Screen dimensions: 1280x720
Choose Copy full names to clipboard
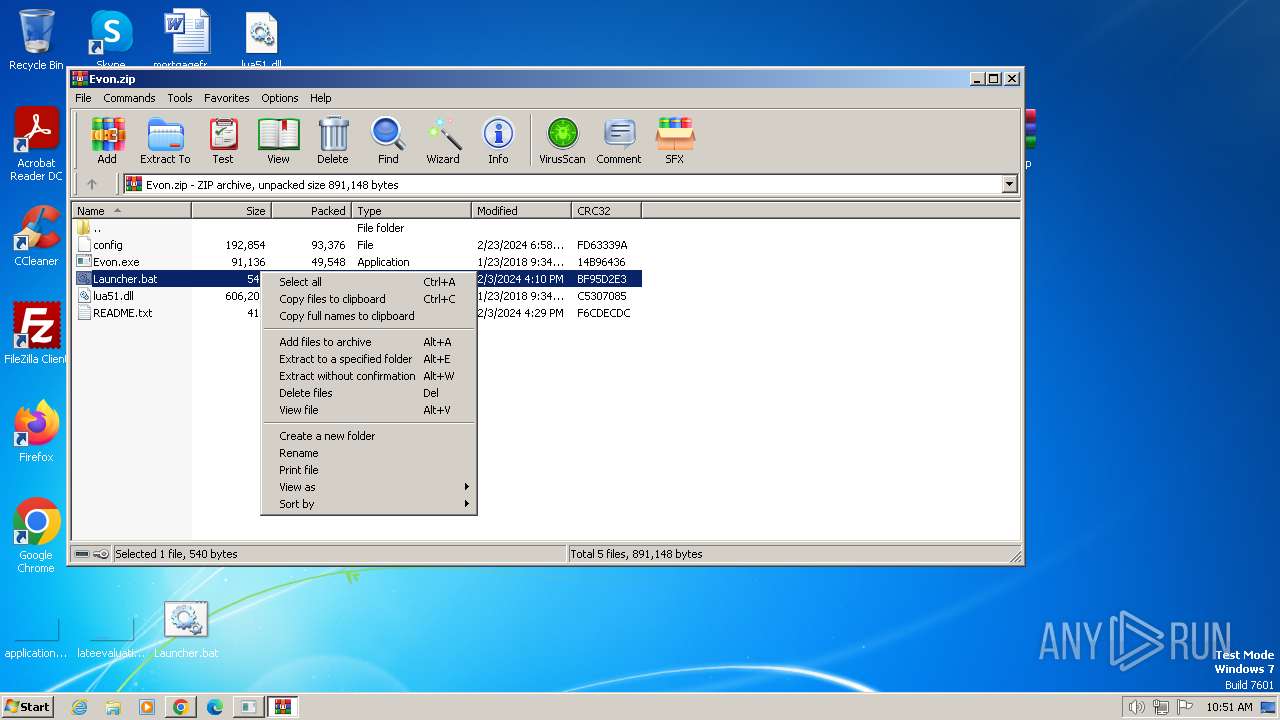click(368, 316)
